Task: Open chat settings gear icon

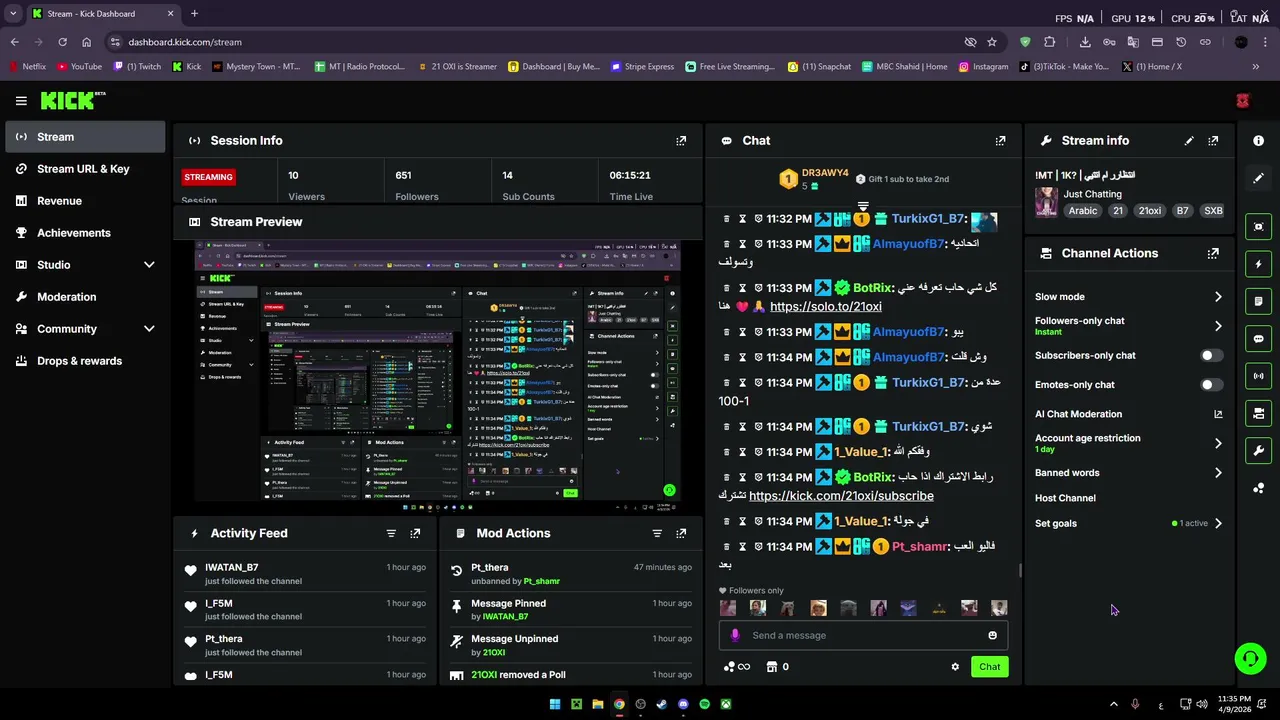Action: click(x=955, y=667)
